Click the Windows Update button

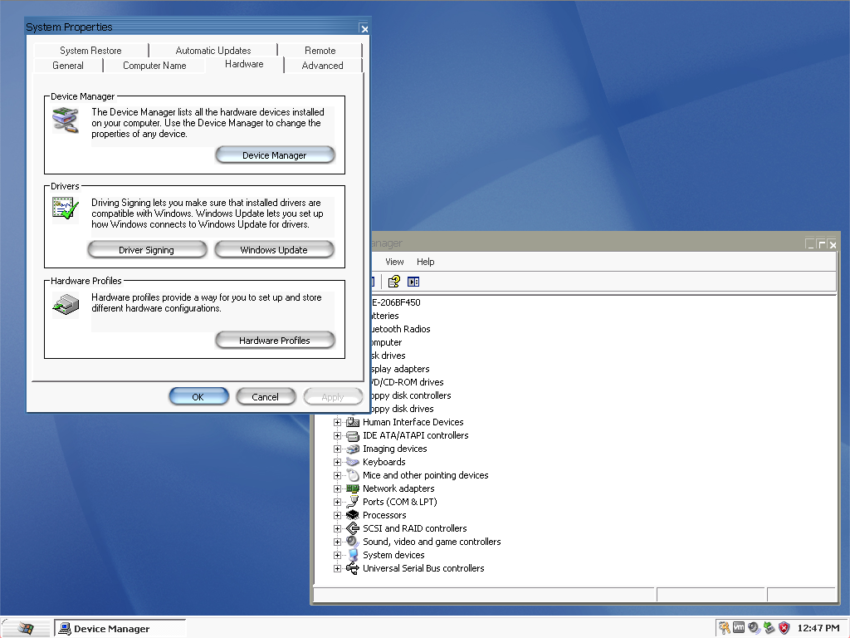pos(274,250)
